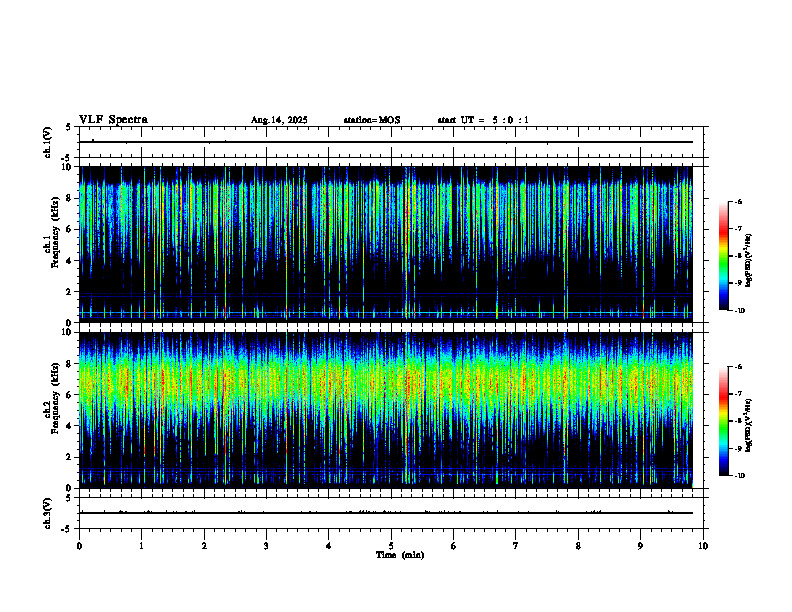This screenshot has width=792, height=612.
Task: Click the "VLF Spectra" plot title
Action: click(x=113, y=120)
